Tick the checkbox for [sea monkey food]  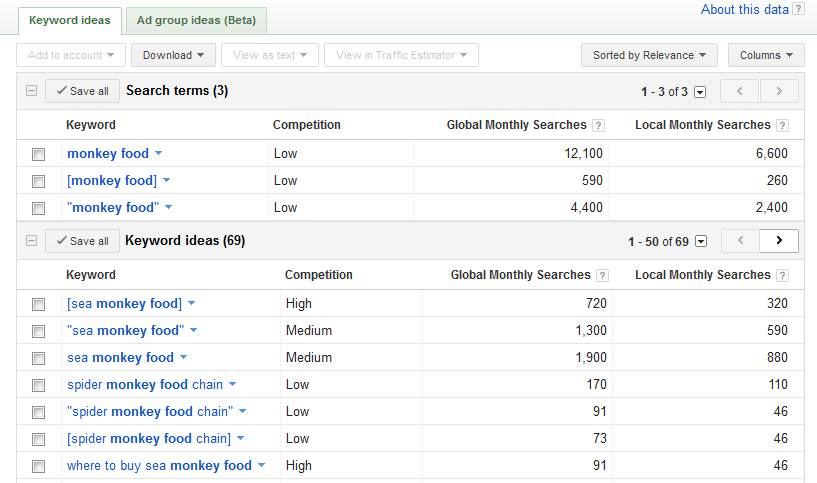(39, 304)
